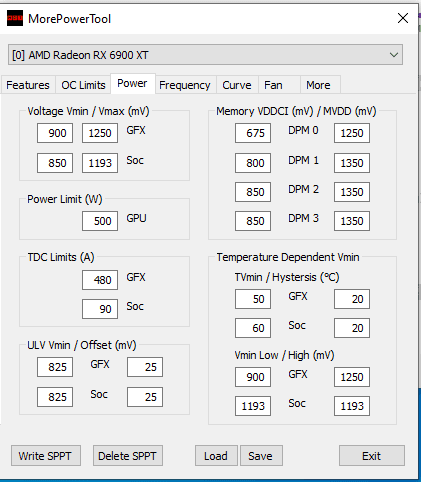Screen dimensions: 421x482
Task: Edit the Soc Voltage Vmax field in Voltage group
Action: [100, 163]
